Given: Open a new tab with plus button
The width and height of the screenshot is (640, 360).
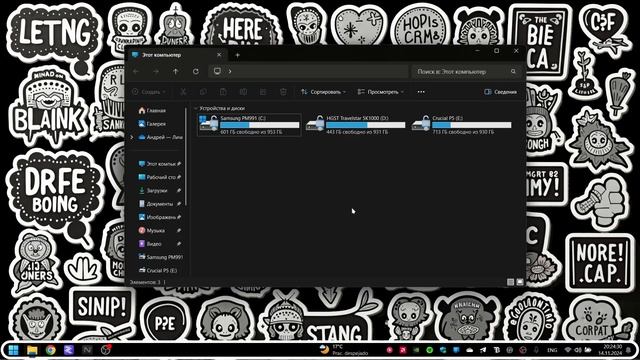Looking at the screenshot, I should point(238,55).
